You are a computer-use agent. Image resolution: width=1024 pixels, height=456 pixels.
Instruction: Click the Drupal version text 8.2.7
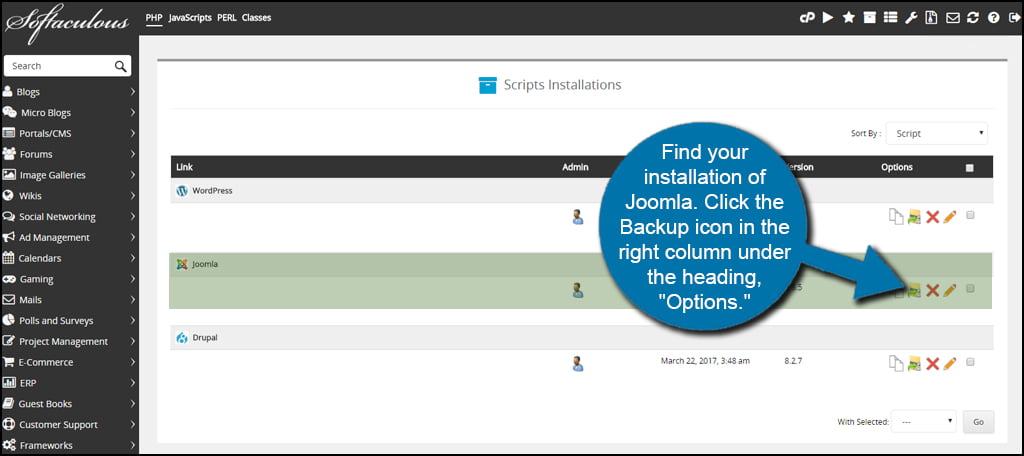click(x=793, y=361)
